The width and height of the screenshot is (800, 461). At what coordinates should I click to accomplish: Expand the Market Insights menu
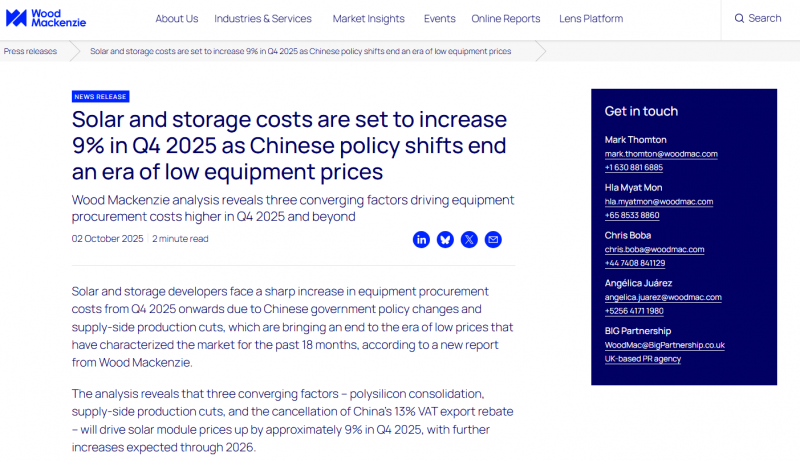[x=368, y=18]
